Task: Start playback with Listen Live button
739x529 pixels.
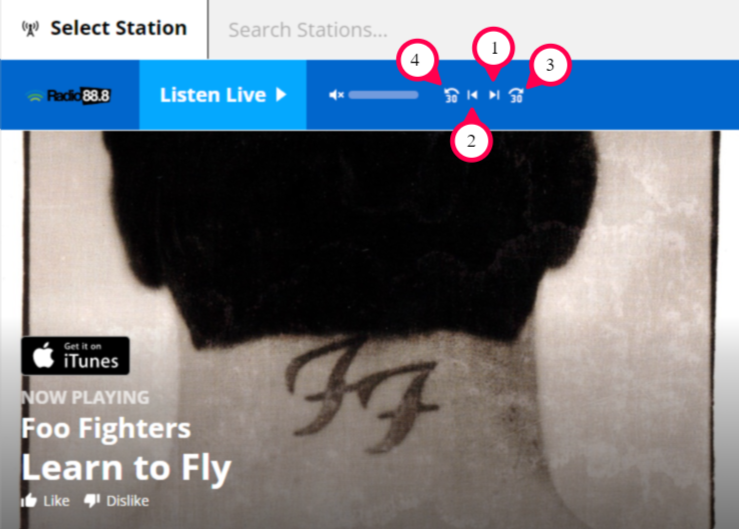Action: [223, 95]
